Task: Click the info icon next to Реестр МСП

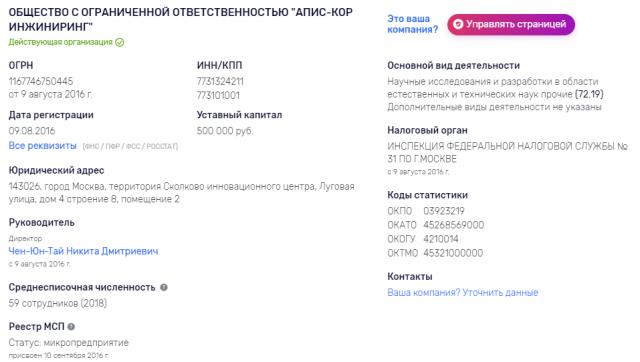Action: click(71, 326)
